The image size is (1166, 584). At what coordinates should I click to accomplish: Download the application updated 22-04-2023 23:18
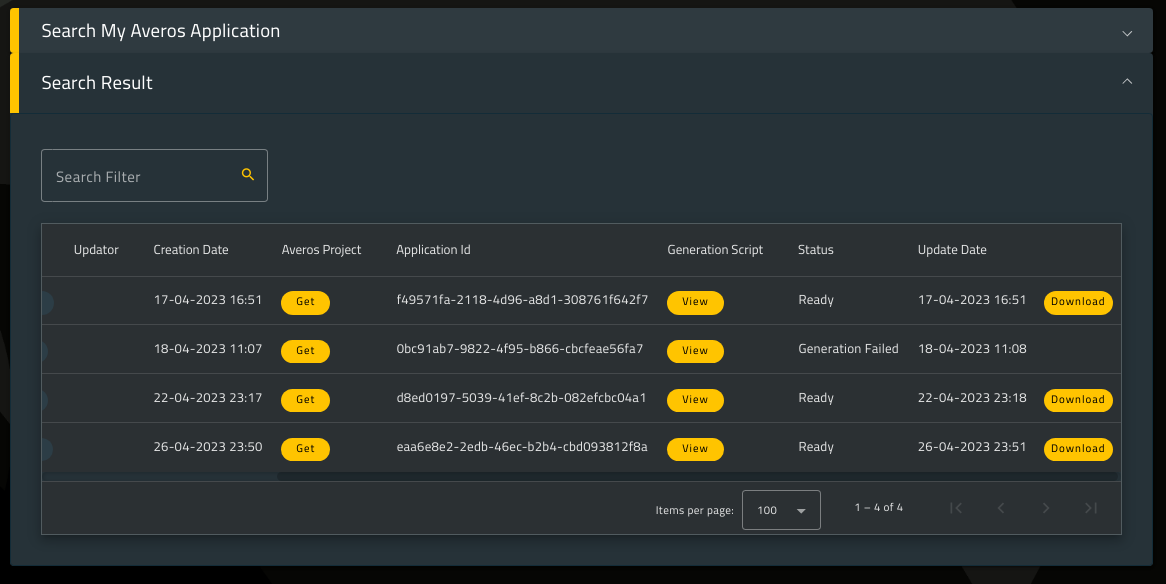(x=1078, y=400)
